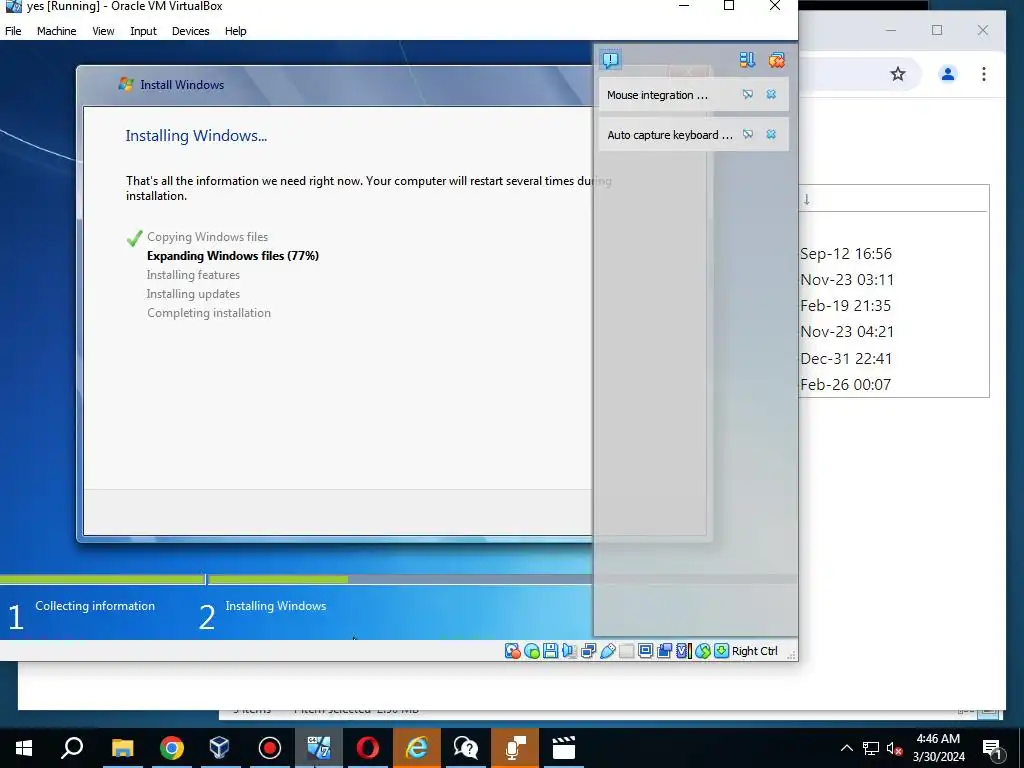Open the Help menu
The image size is (1024, 768).
coord(236,31)
